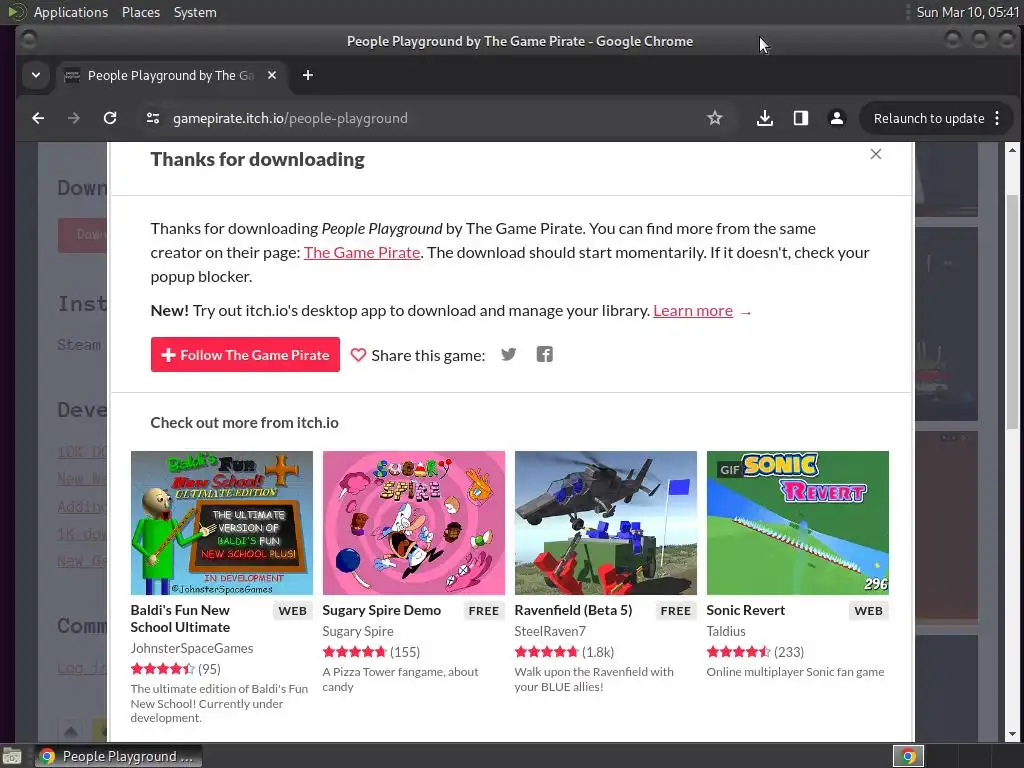Image resolution: width=1024 pixels, height=768 pixels.
Task: Open the Chrome profile icon
Action: coord(837,118)
